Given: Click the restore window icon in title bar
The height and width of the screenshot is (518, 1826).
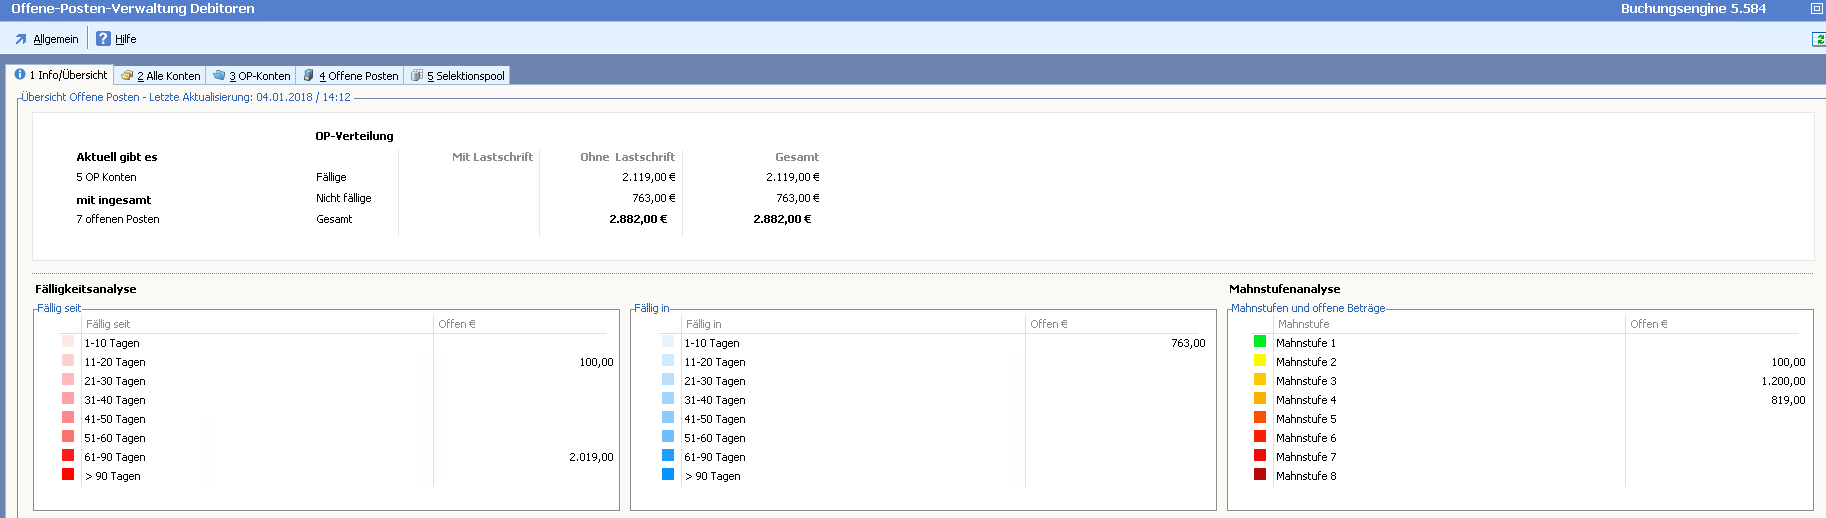Looking at the screenshot, I should tap(1816, 9).
